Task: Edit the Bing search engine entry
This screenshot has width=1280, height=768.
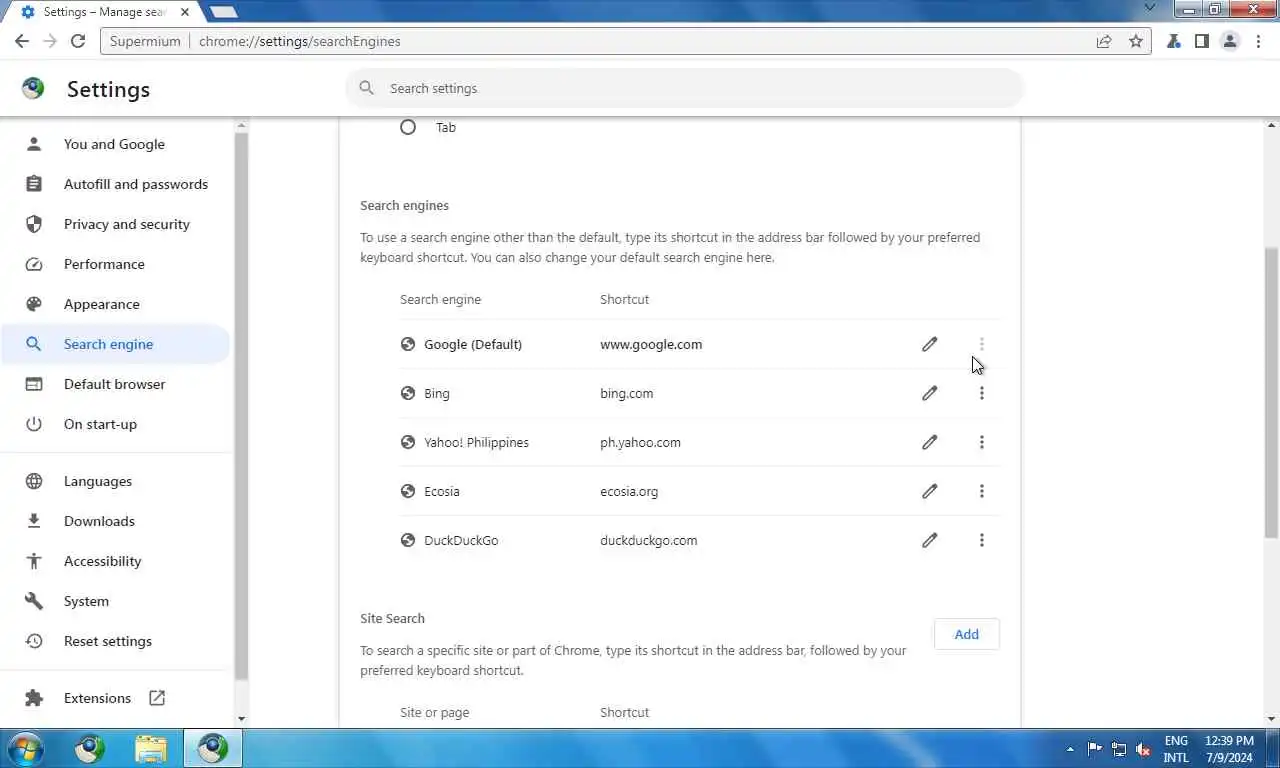Action: 930,393
